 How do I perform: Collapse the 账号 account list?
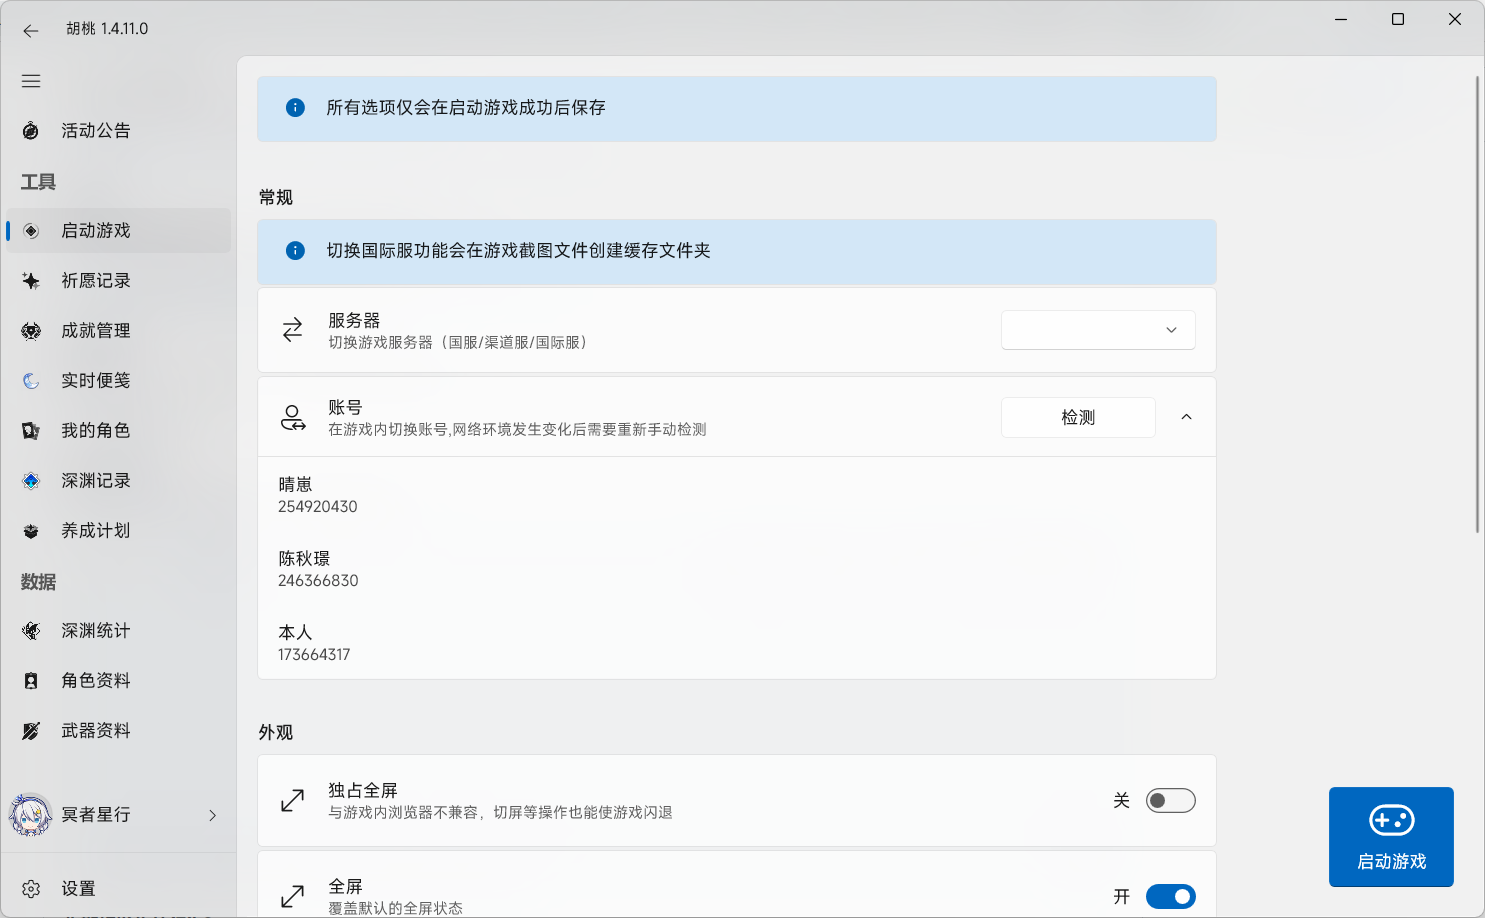click(x=1186, y=417)
